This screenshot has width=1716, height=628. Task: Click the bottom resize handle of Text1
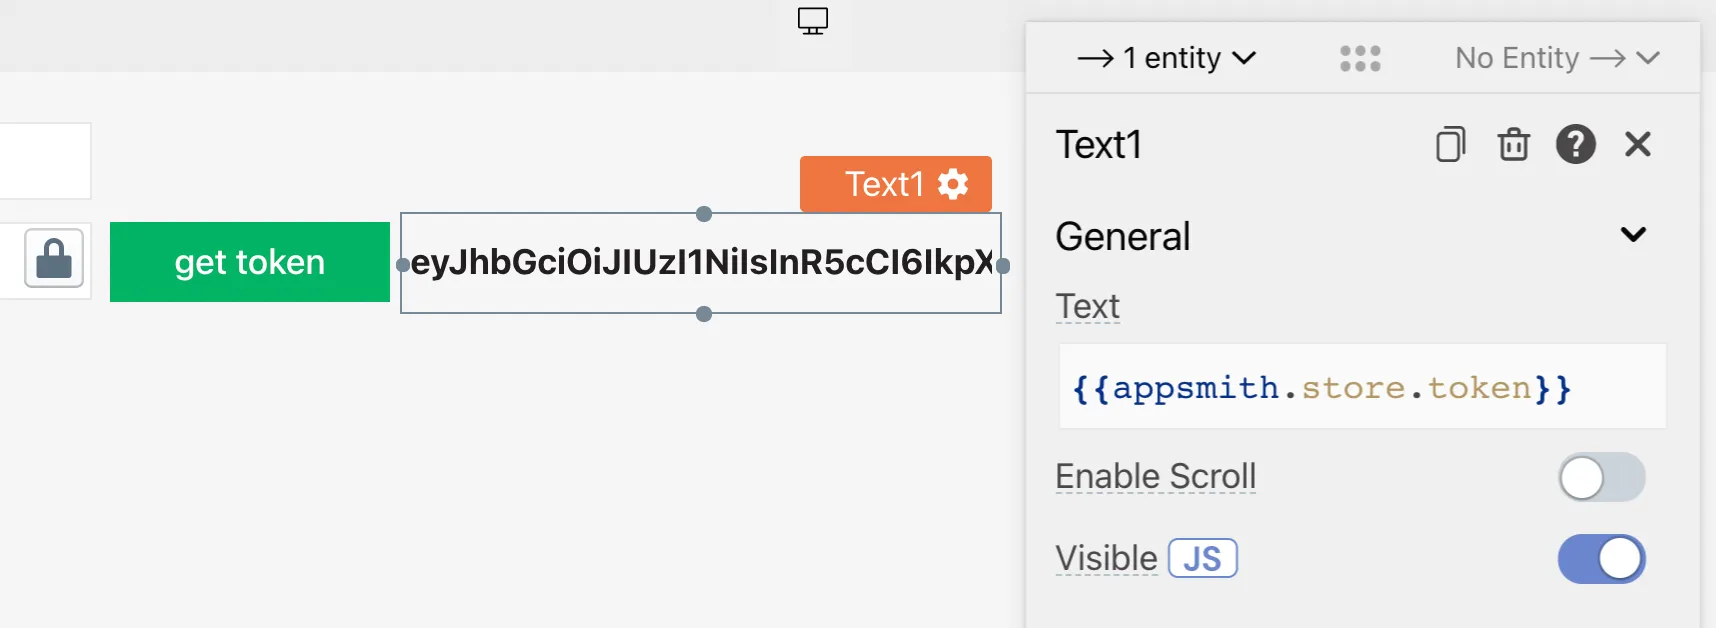click(704, 314)
